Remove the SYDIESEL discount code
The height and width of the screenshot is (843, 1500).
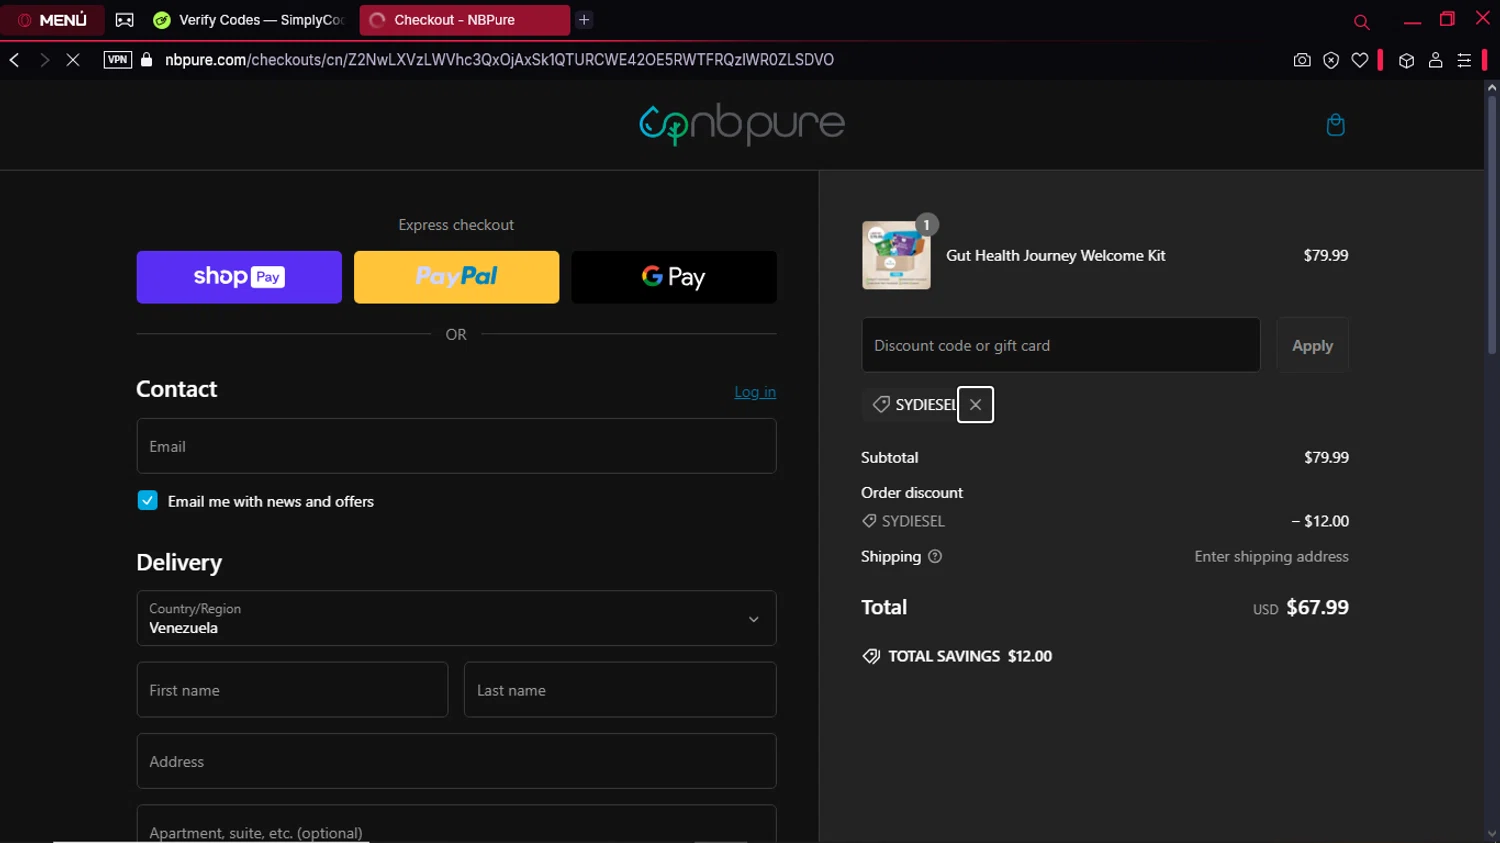[975, 405]
